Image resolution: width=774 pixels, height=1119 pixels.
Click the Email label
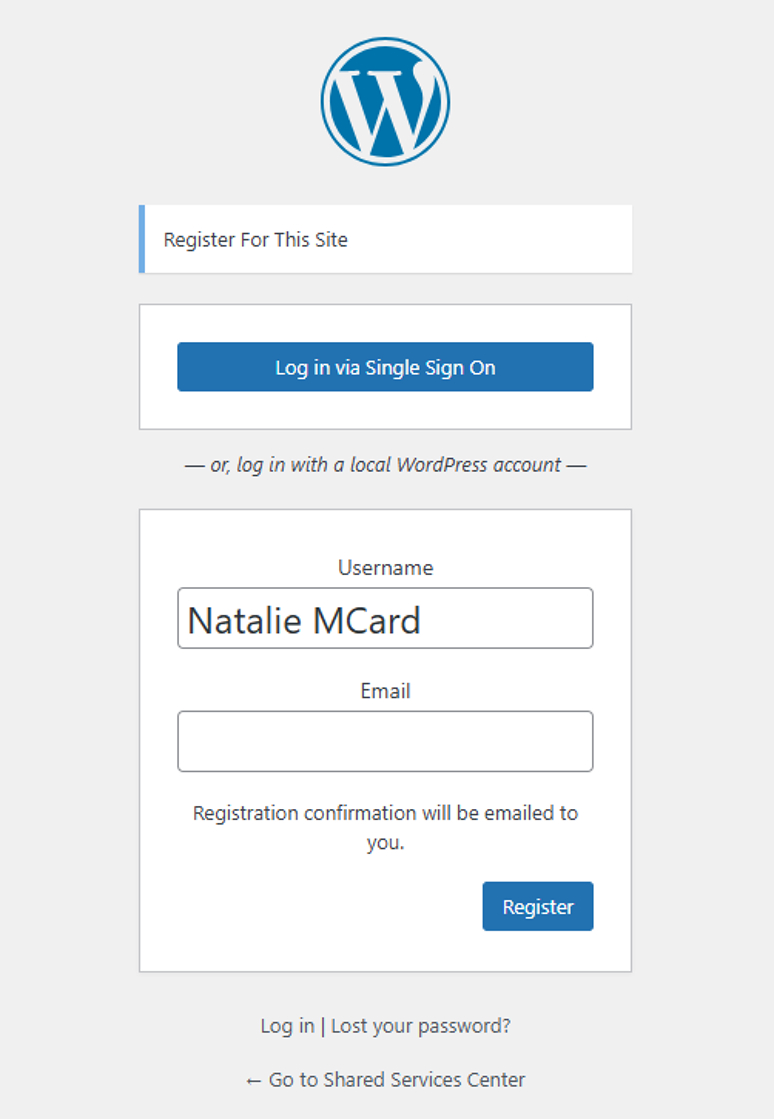[385, 691]
